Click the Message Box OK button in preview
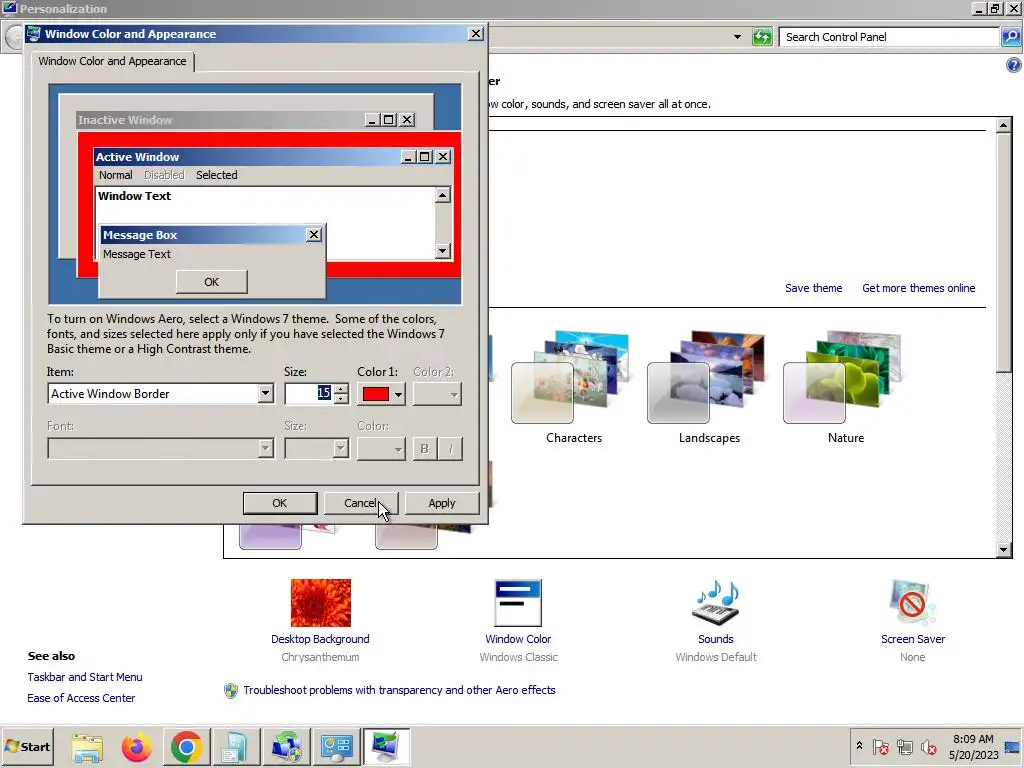 point(212,282)
